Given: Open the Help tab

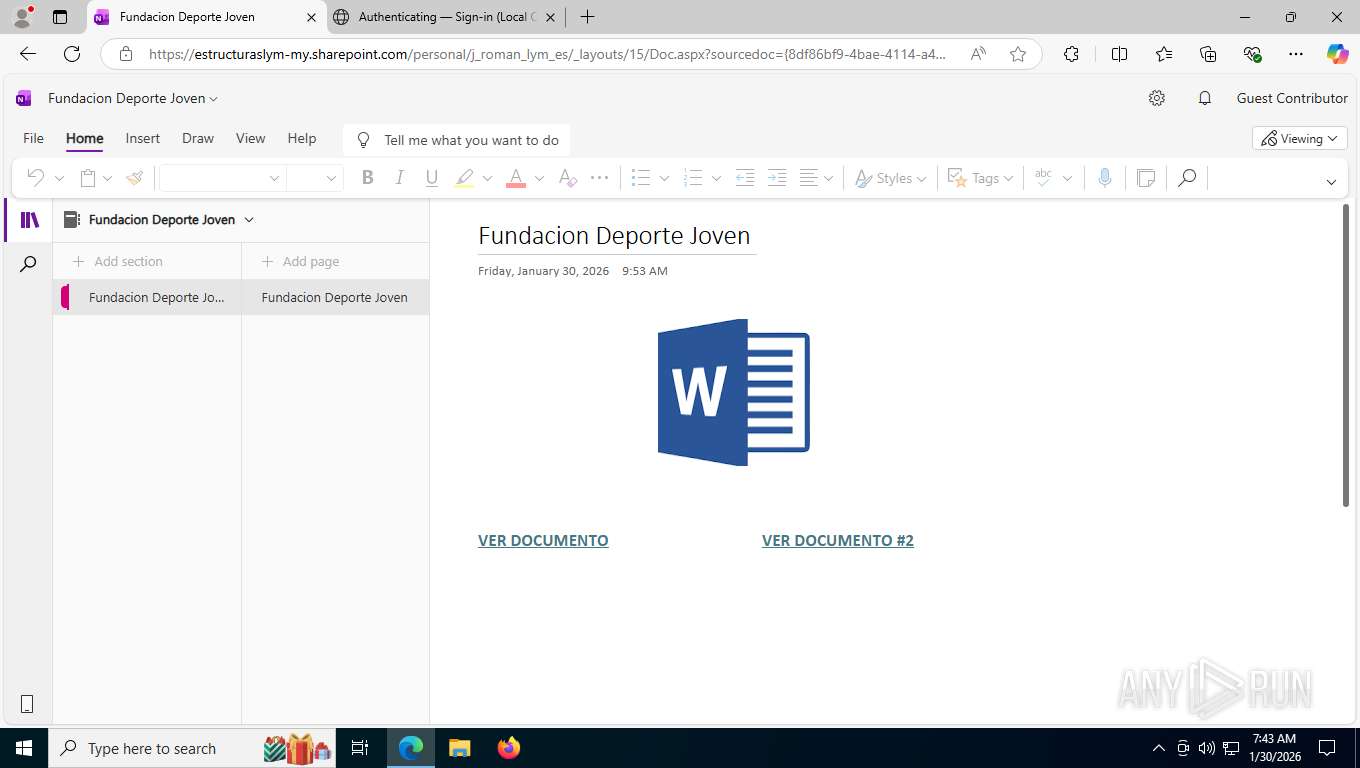Looking at the screenshot, I should pyautogui.click(x=302, y=139).
